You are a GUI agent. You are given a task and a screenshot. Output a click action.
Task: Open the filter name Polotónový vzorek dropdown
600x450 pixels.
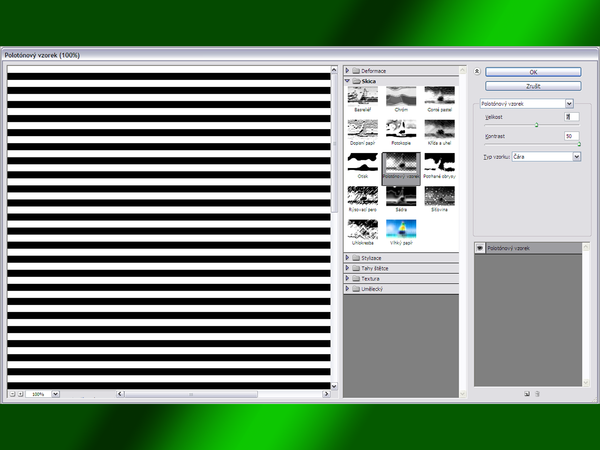569,102
